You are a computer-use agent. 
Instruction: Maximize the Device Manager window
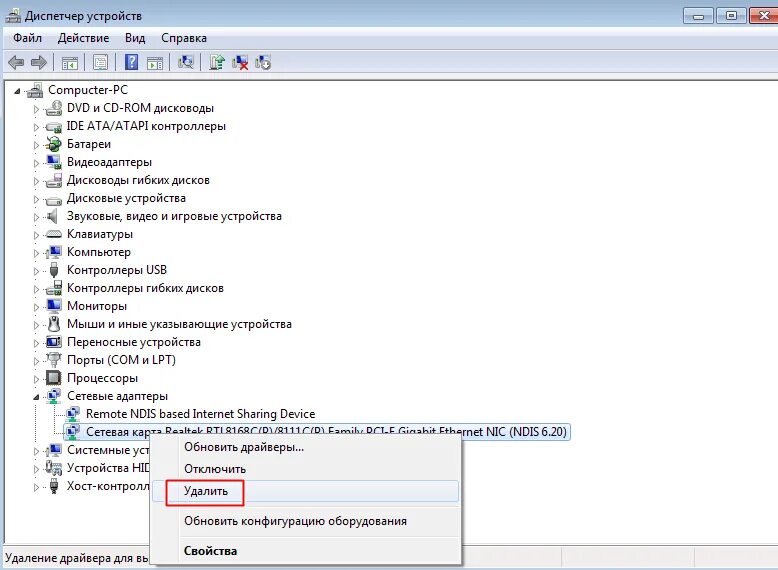(x=731, y=15)
